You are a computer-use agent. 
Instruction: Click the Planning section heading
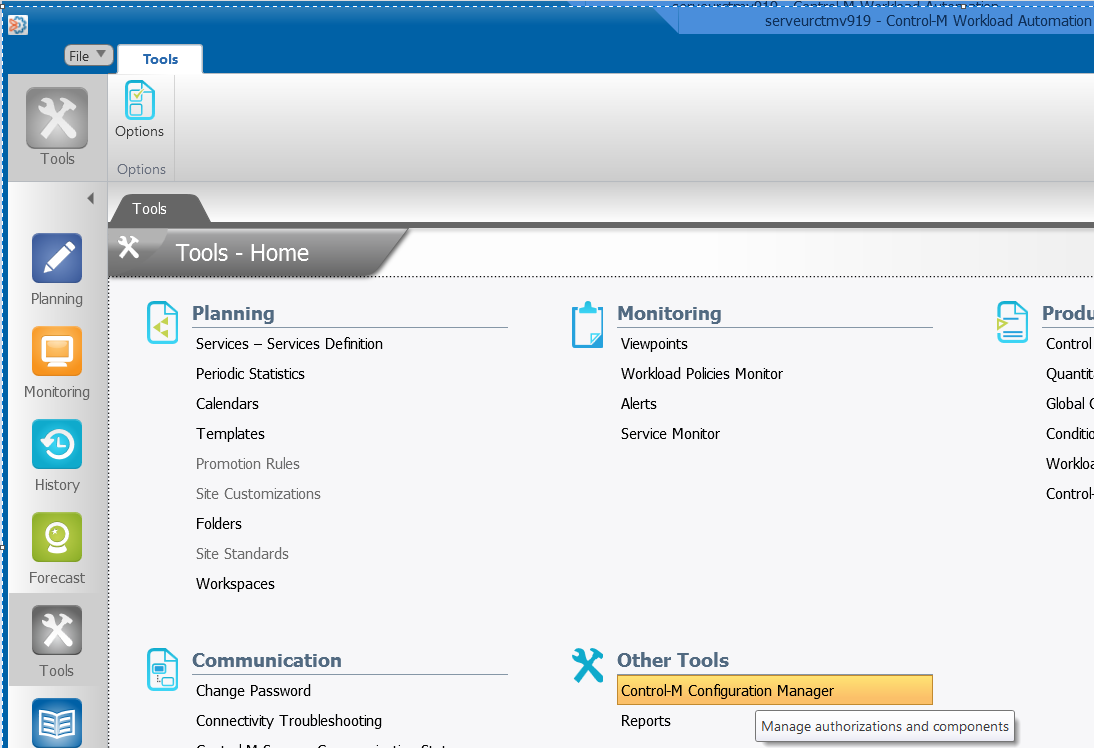(x=233, y=313)
